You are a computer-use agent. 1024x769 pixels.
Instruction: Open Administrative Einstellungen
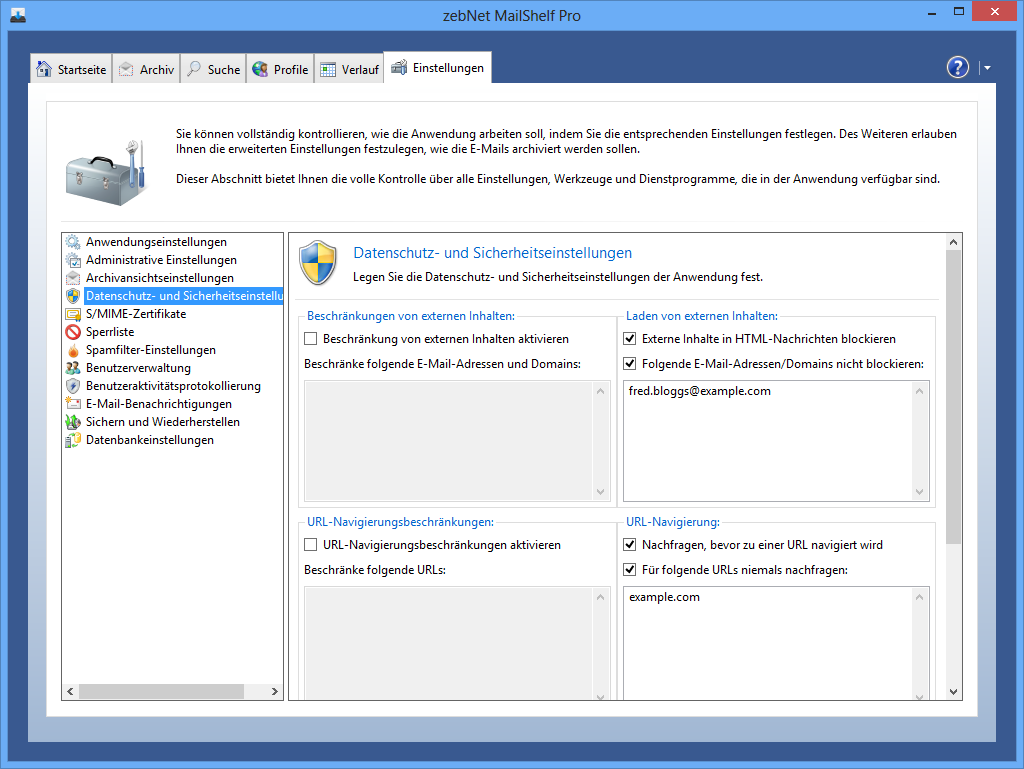161,260
